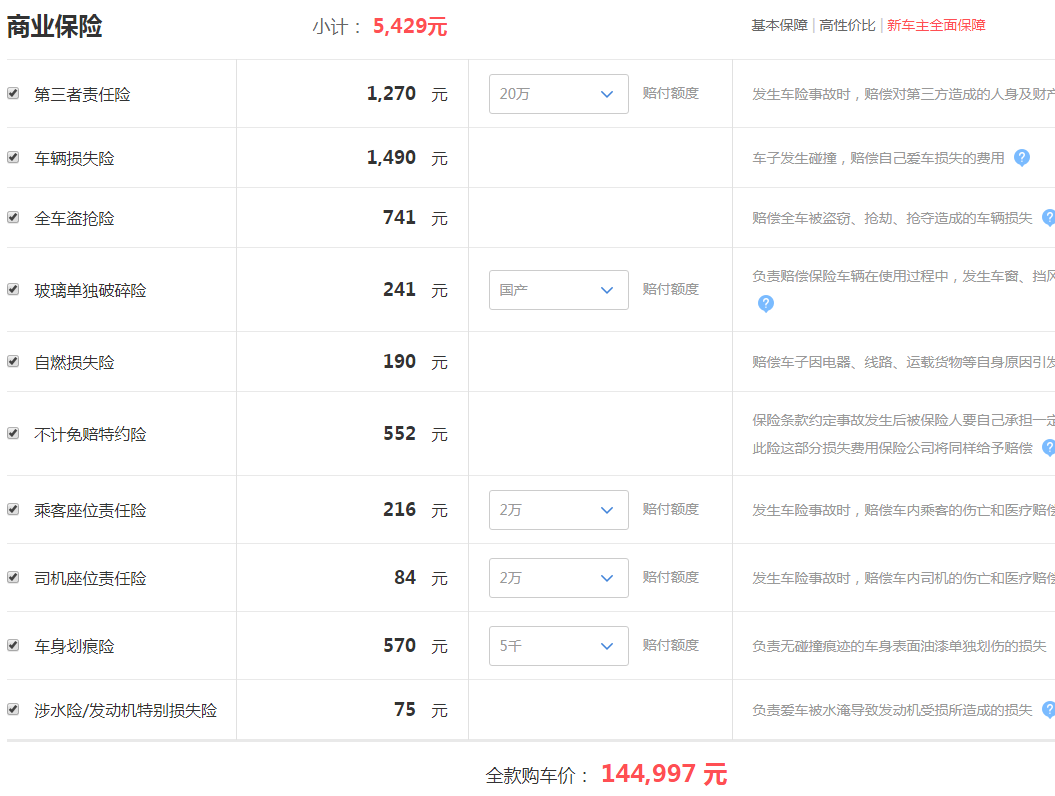Toggle 车辆损失险 checkbox
Viewport: 1055px width, 796px height.
pyautogui.click(x=13, y=157)
